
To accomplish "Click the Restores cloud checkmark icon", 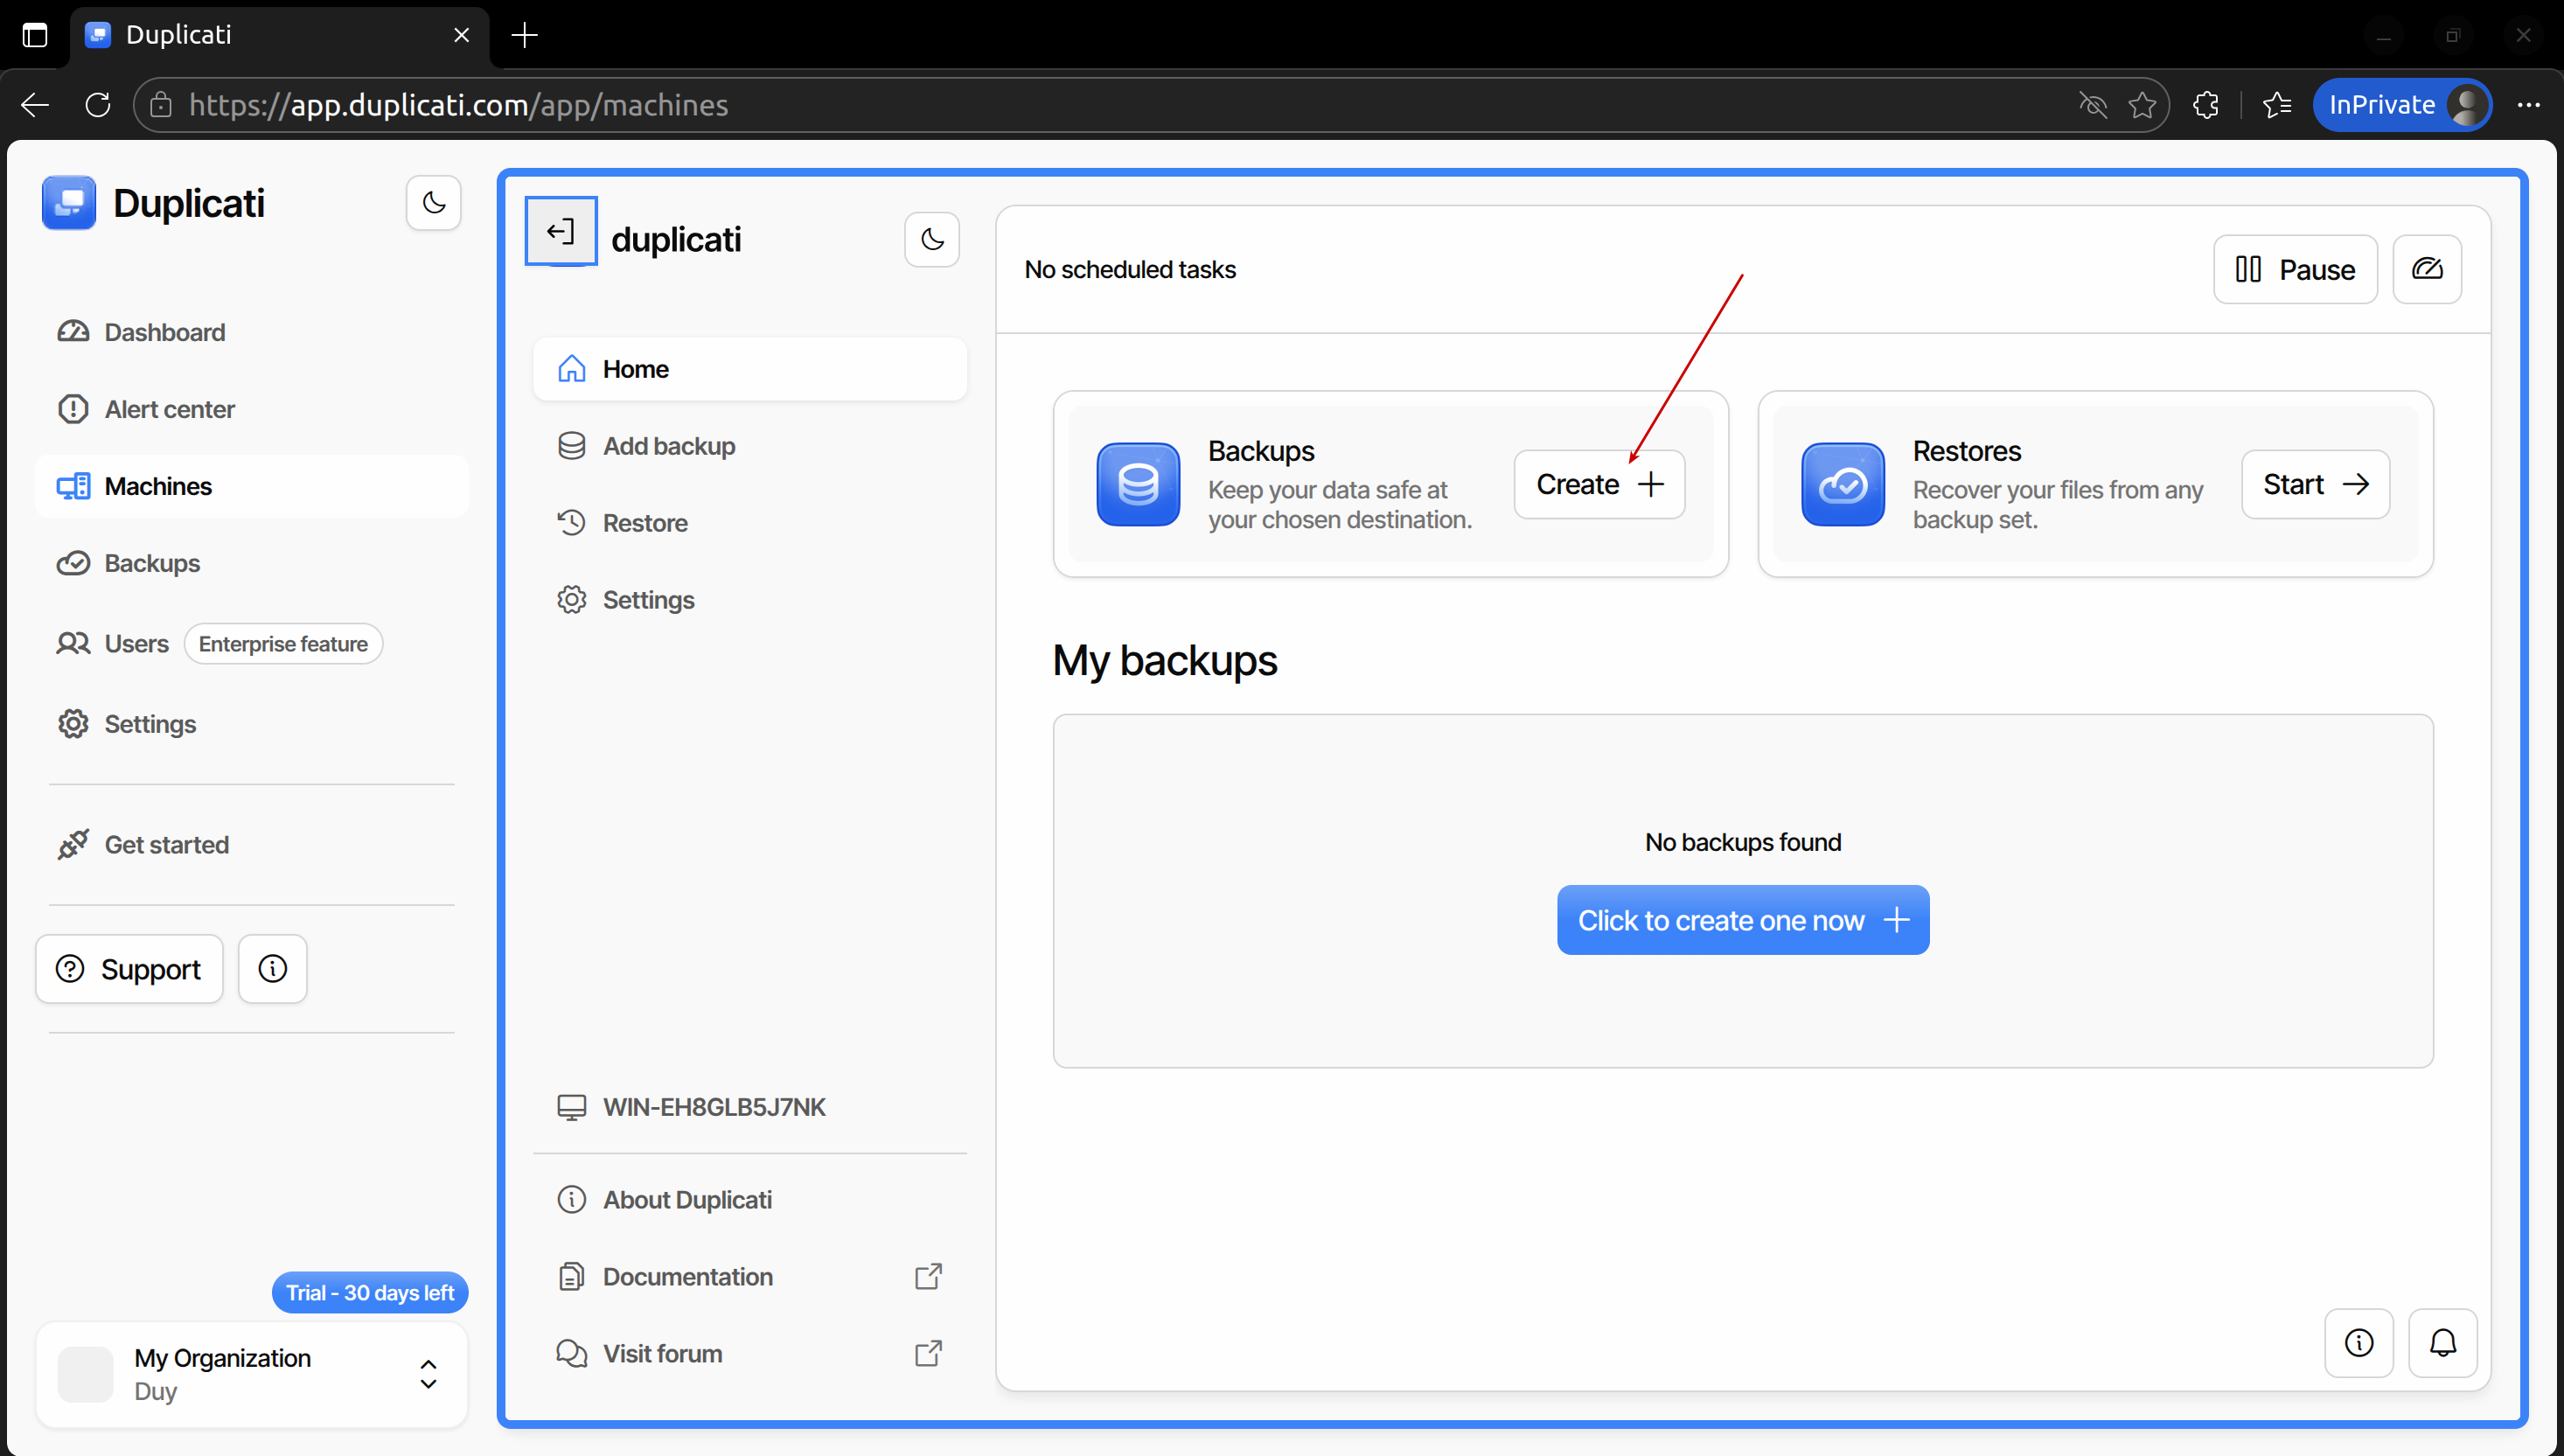I will click(1842, 485).
